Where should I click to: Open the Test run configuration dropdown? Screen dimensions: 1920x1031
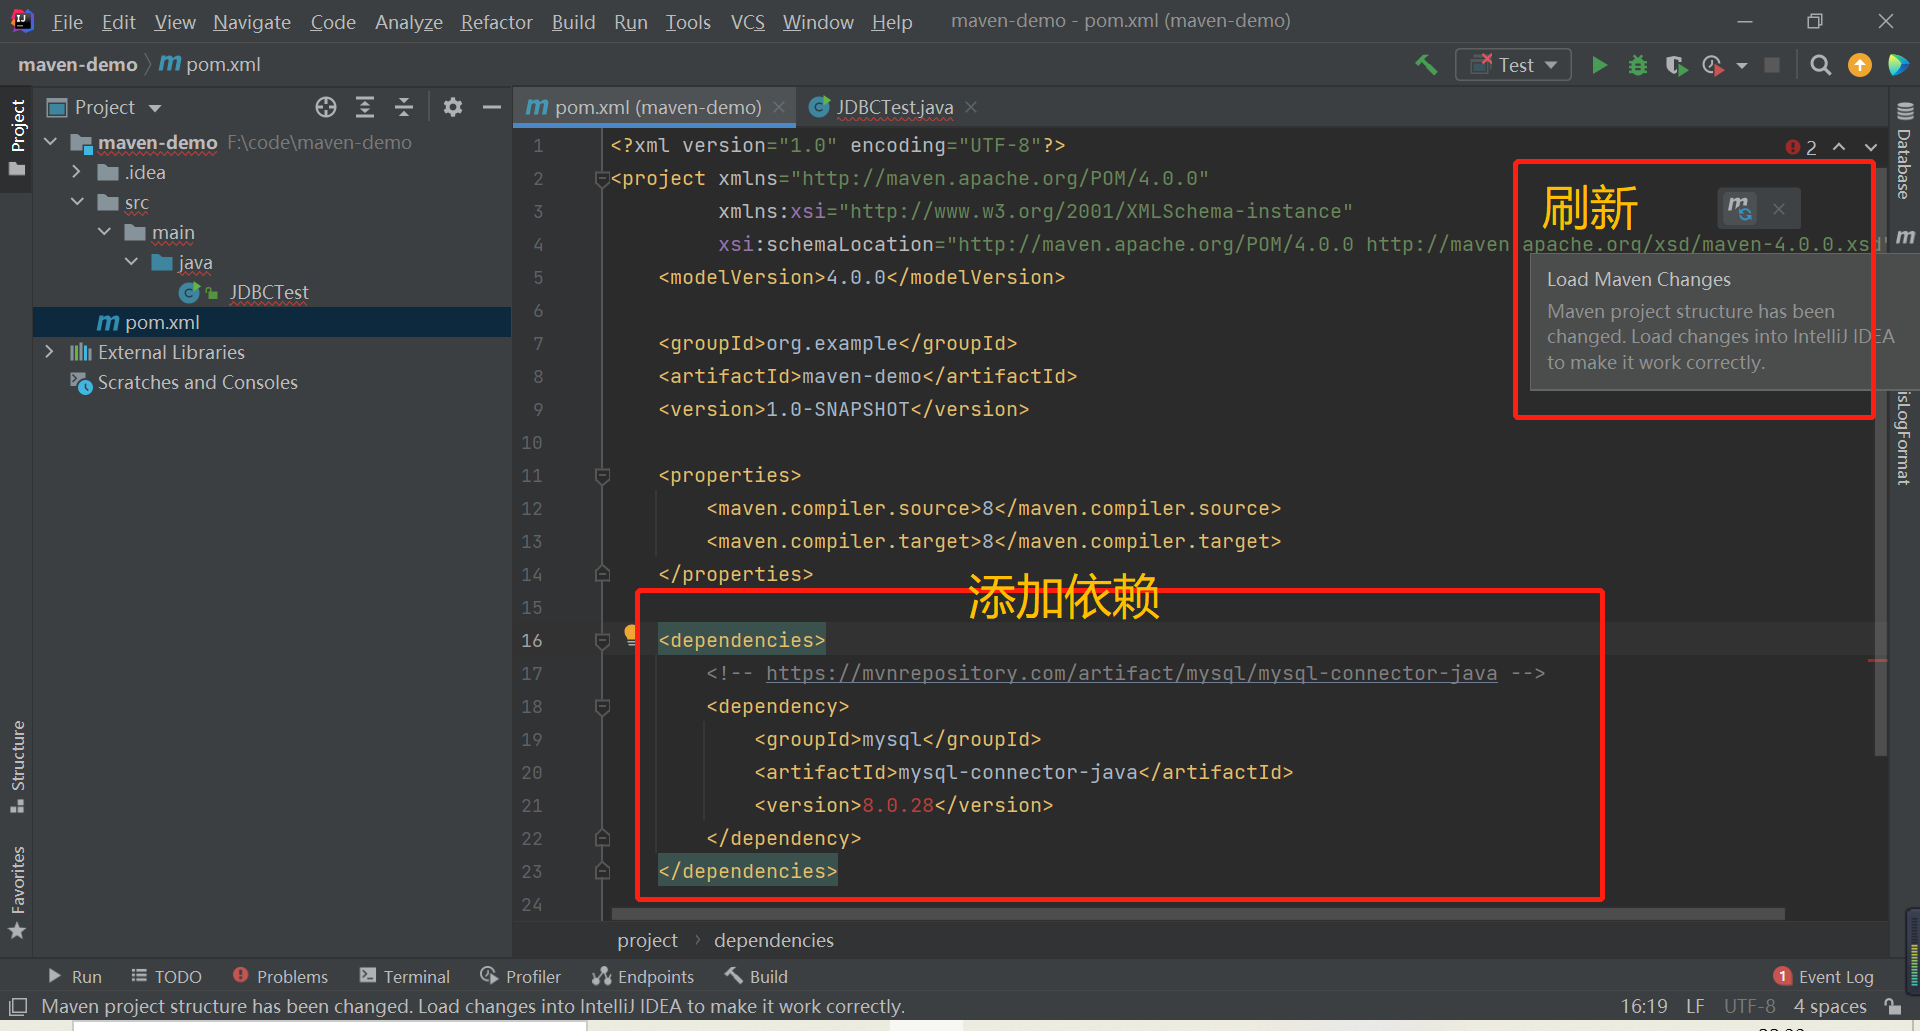(1514, 65)
